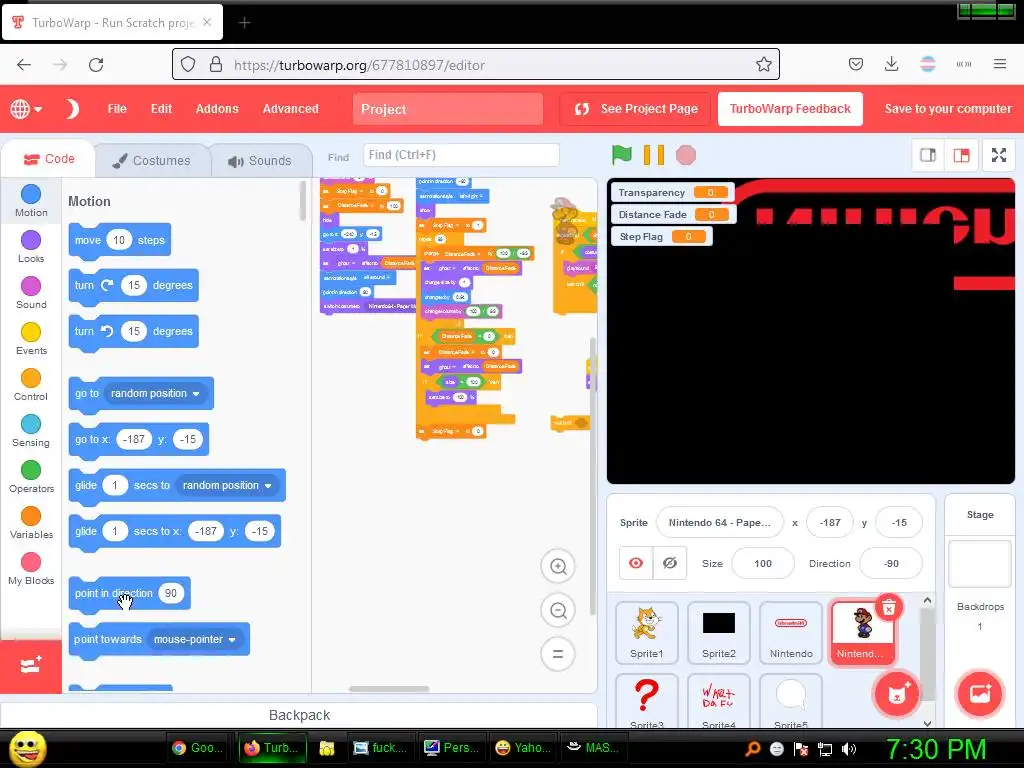The height and width of the screenshot is (768, 1024).
Task: Choose a new sprite with cat button
Action: tap(896, 694)
